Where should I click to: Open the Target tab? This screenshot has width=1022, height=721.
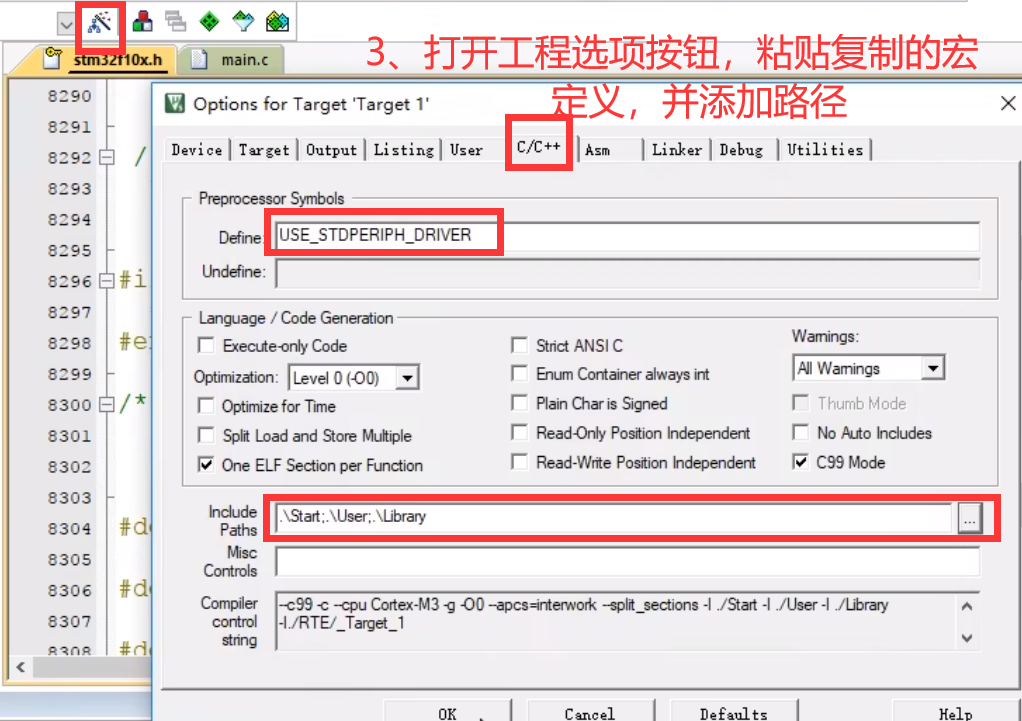tap(264, 150)
